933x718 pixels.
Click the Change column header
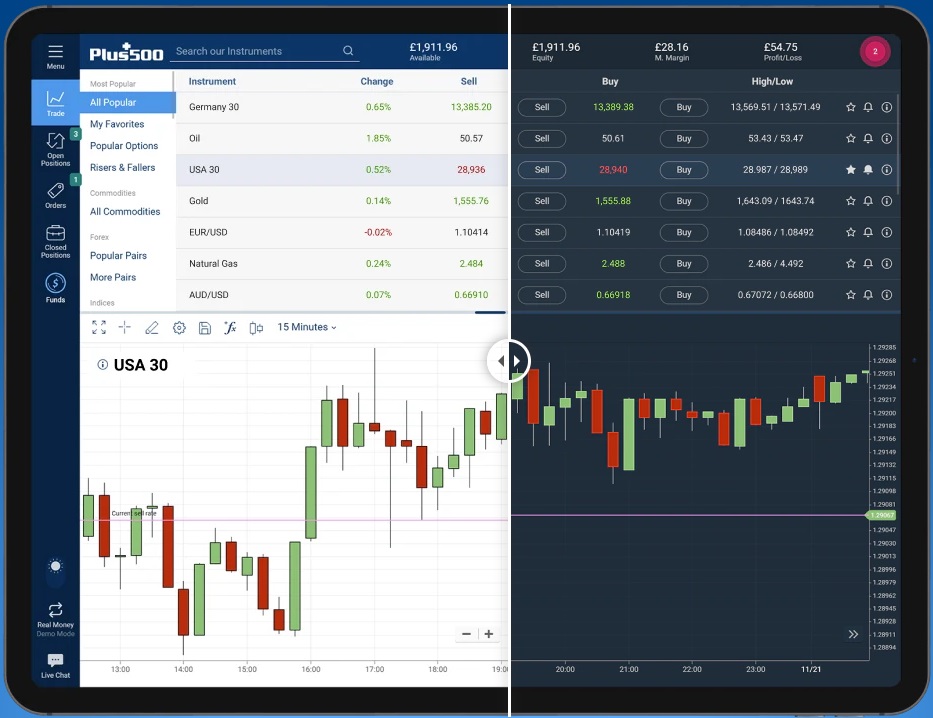377,81
